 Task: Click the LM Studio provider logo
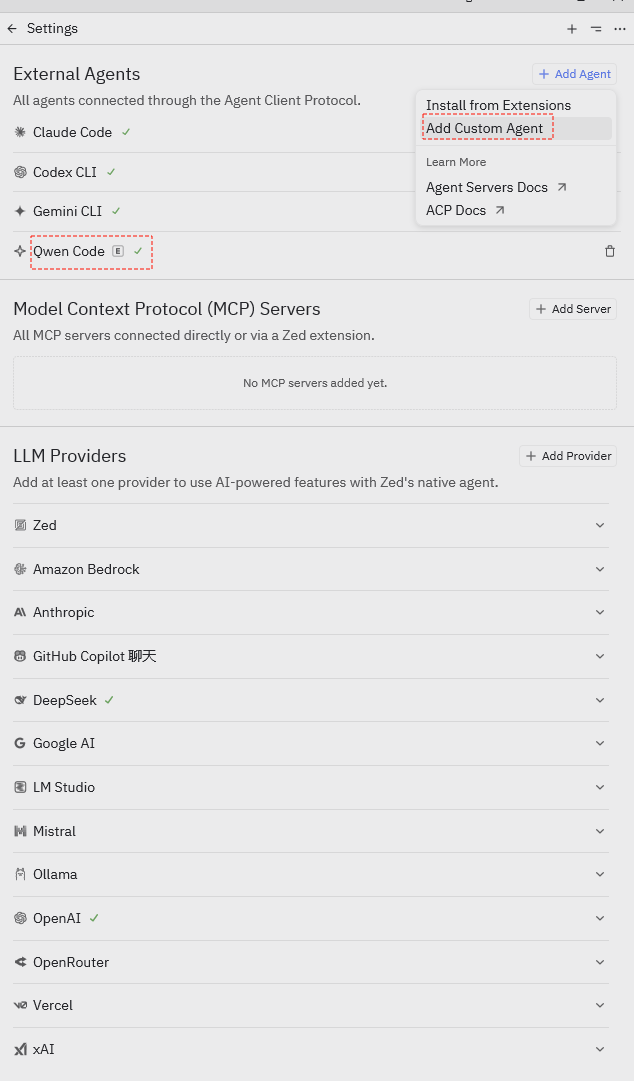point(20,787)
